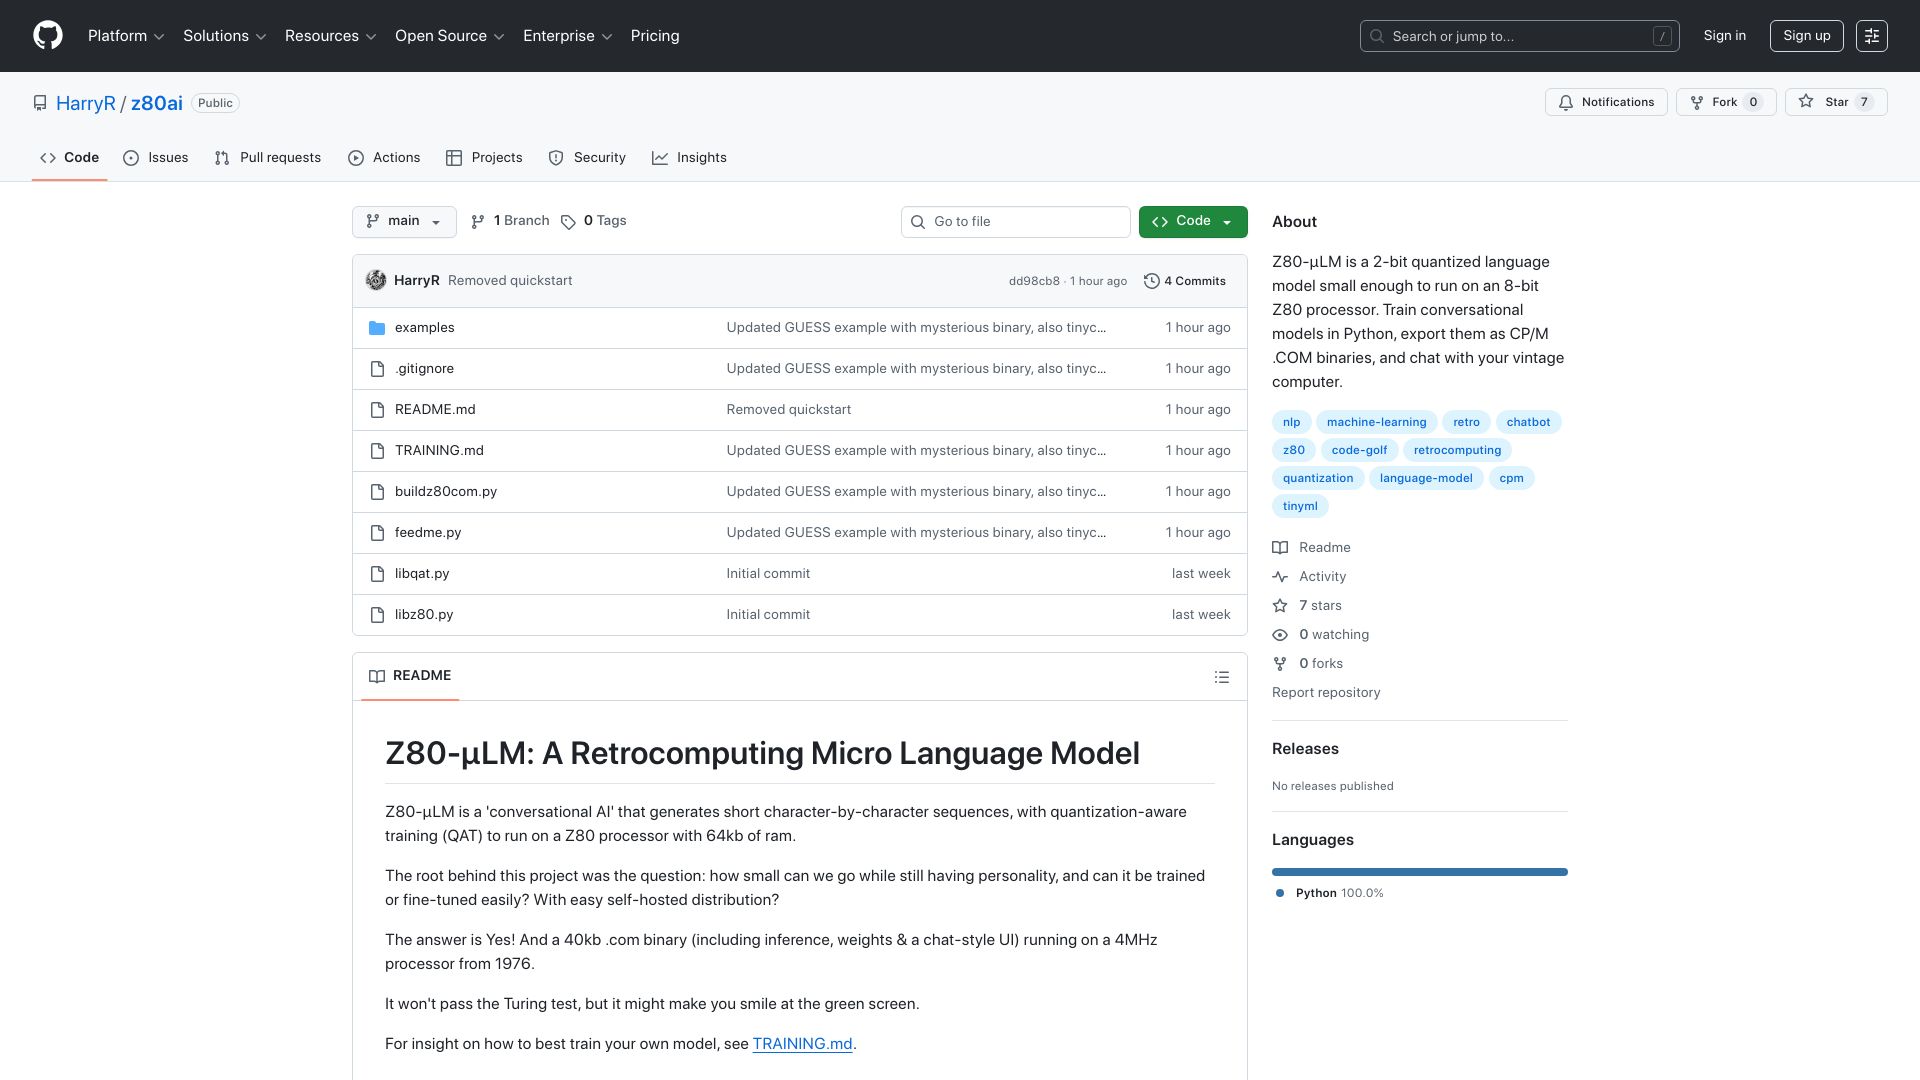This screenshot has height=1080, width=1920.
Task: Click the Pricing link
Action: tap(655, 36)
